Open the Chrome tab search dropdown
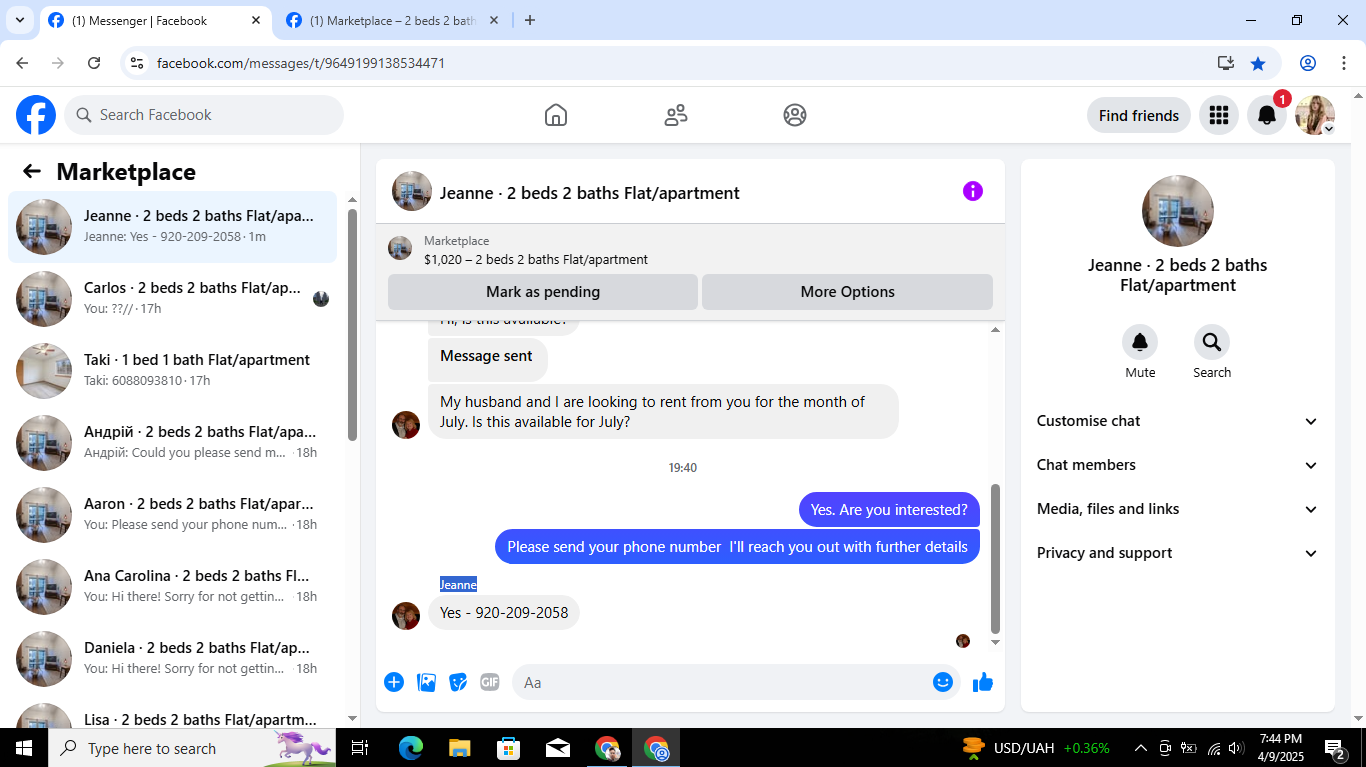 click(20, 20)
